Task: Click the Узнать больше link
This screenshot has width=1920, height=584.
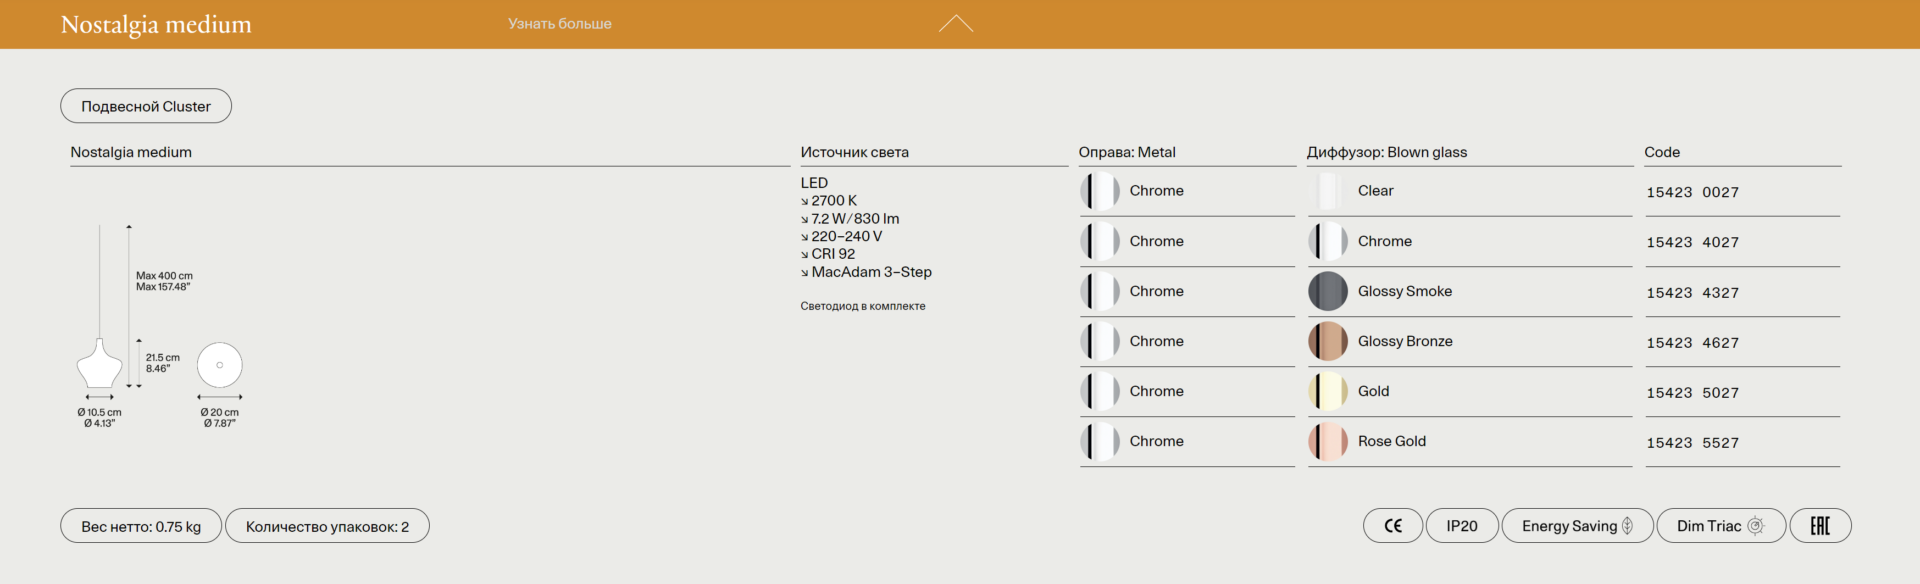Action: [x=559, y=24]
